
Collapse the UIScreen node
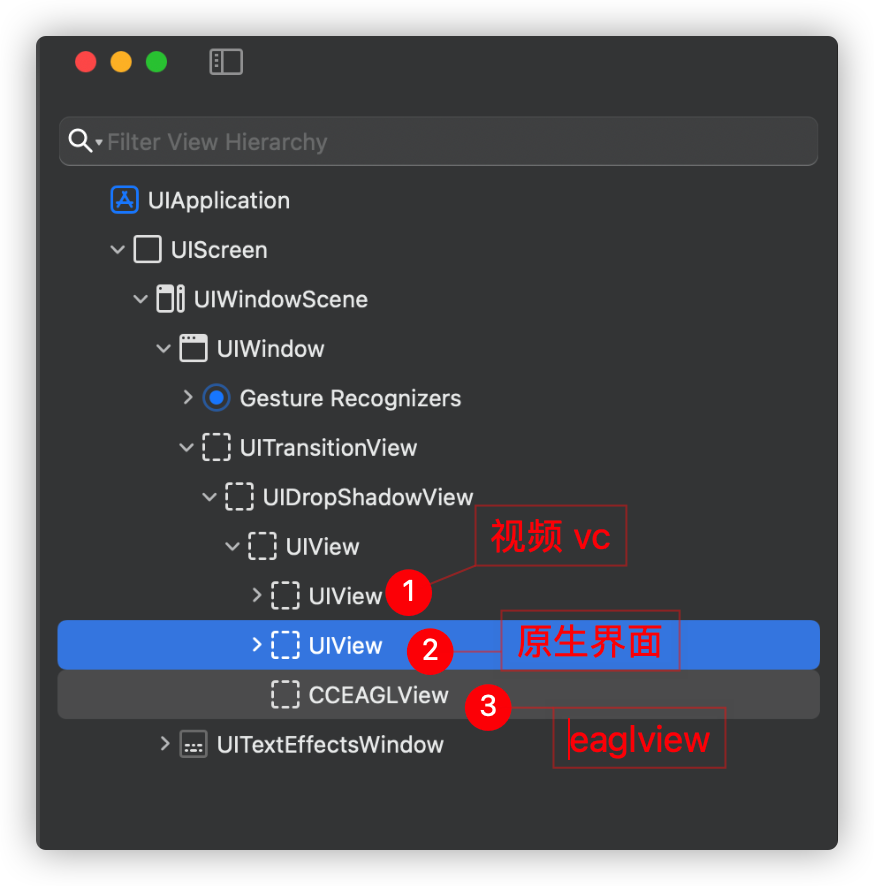[119, 249]
